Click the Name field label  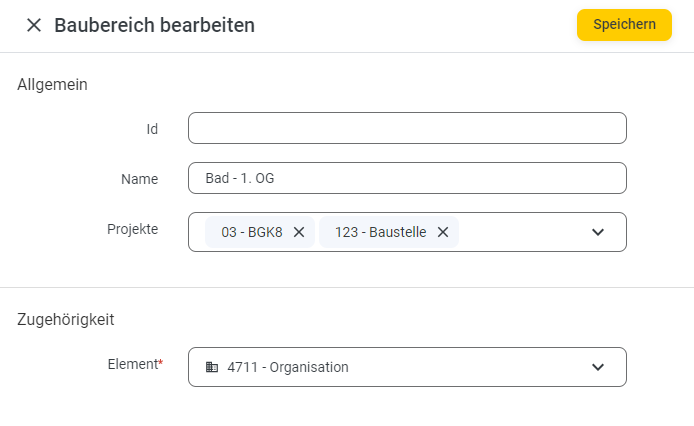click(139, 179)
